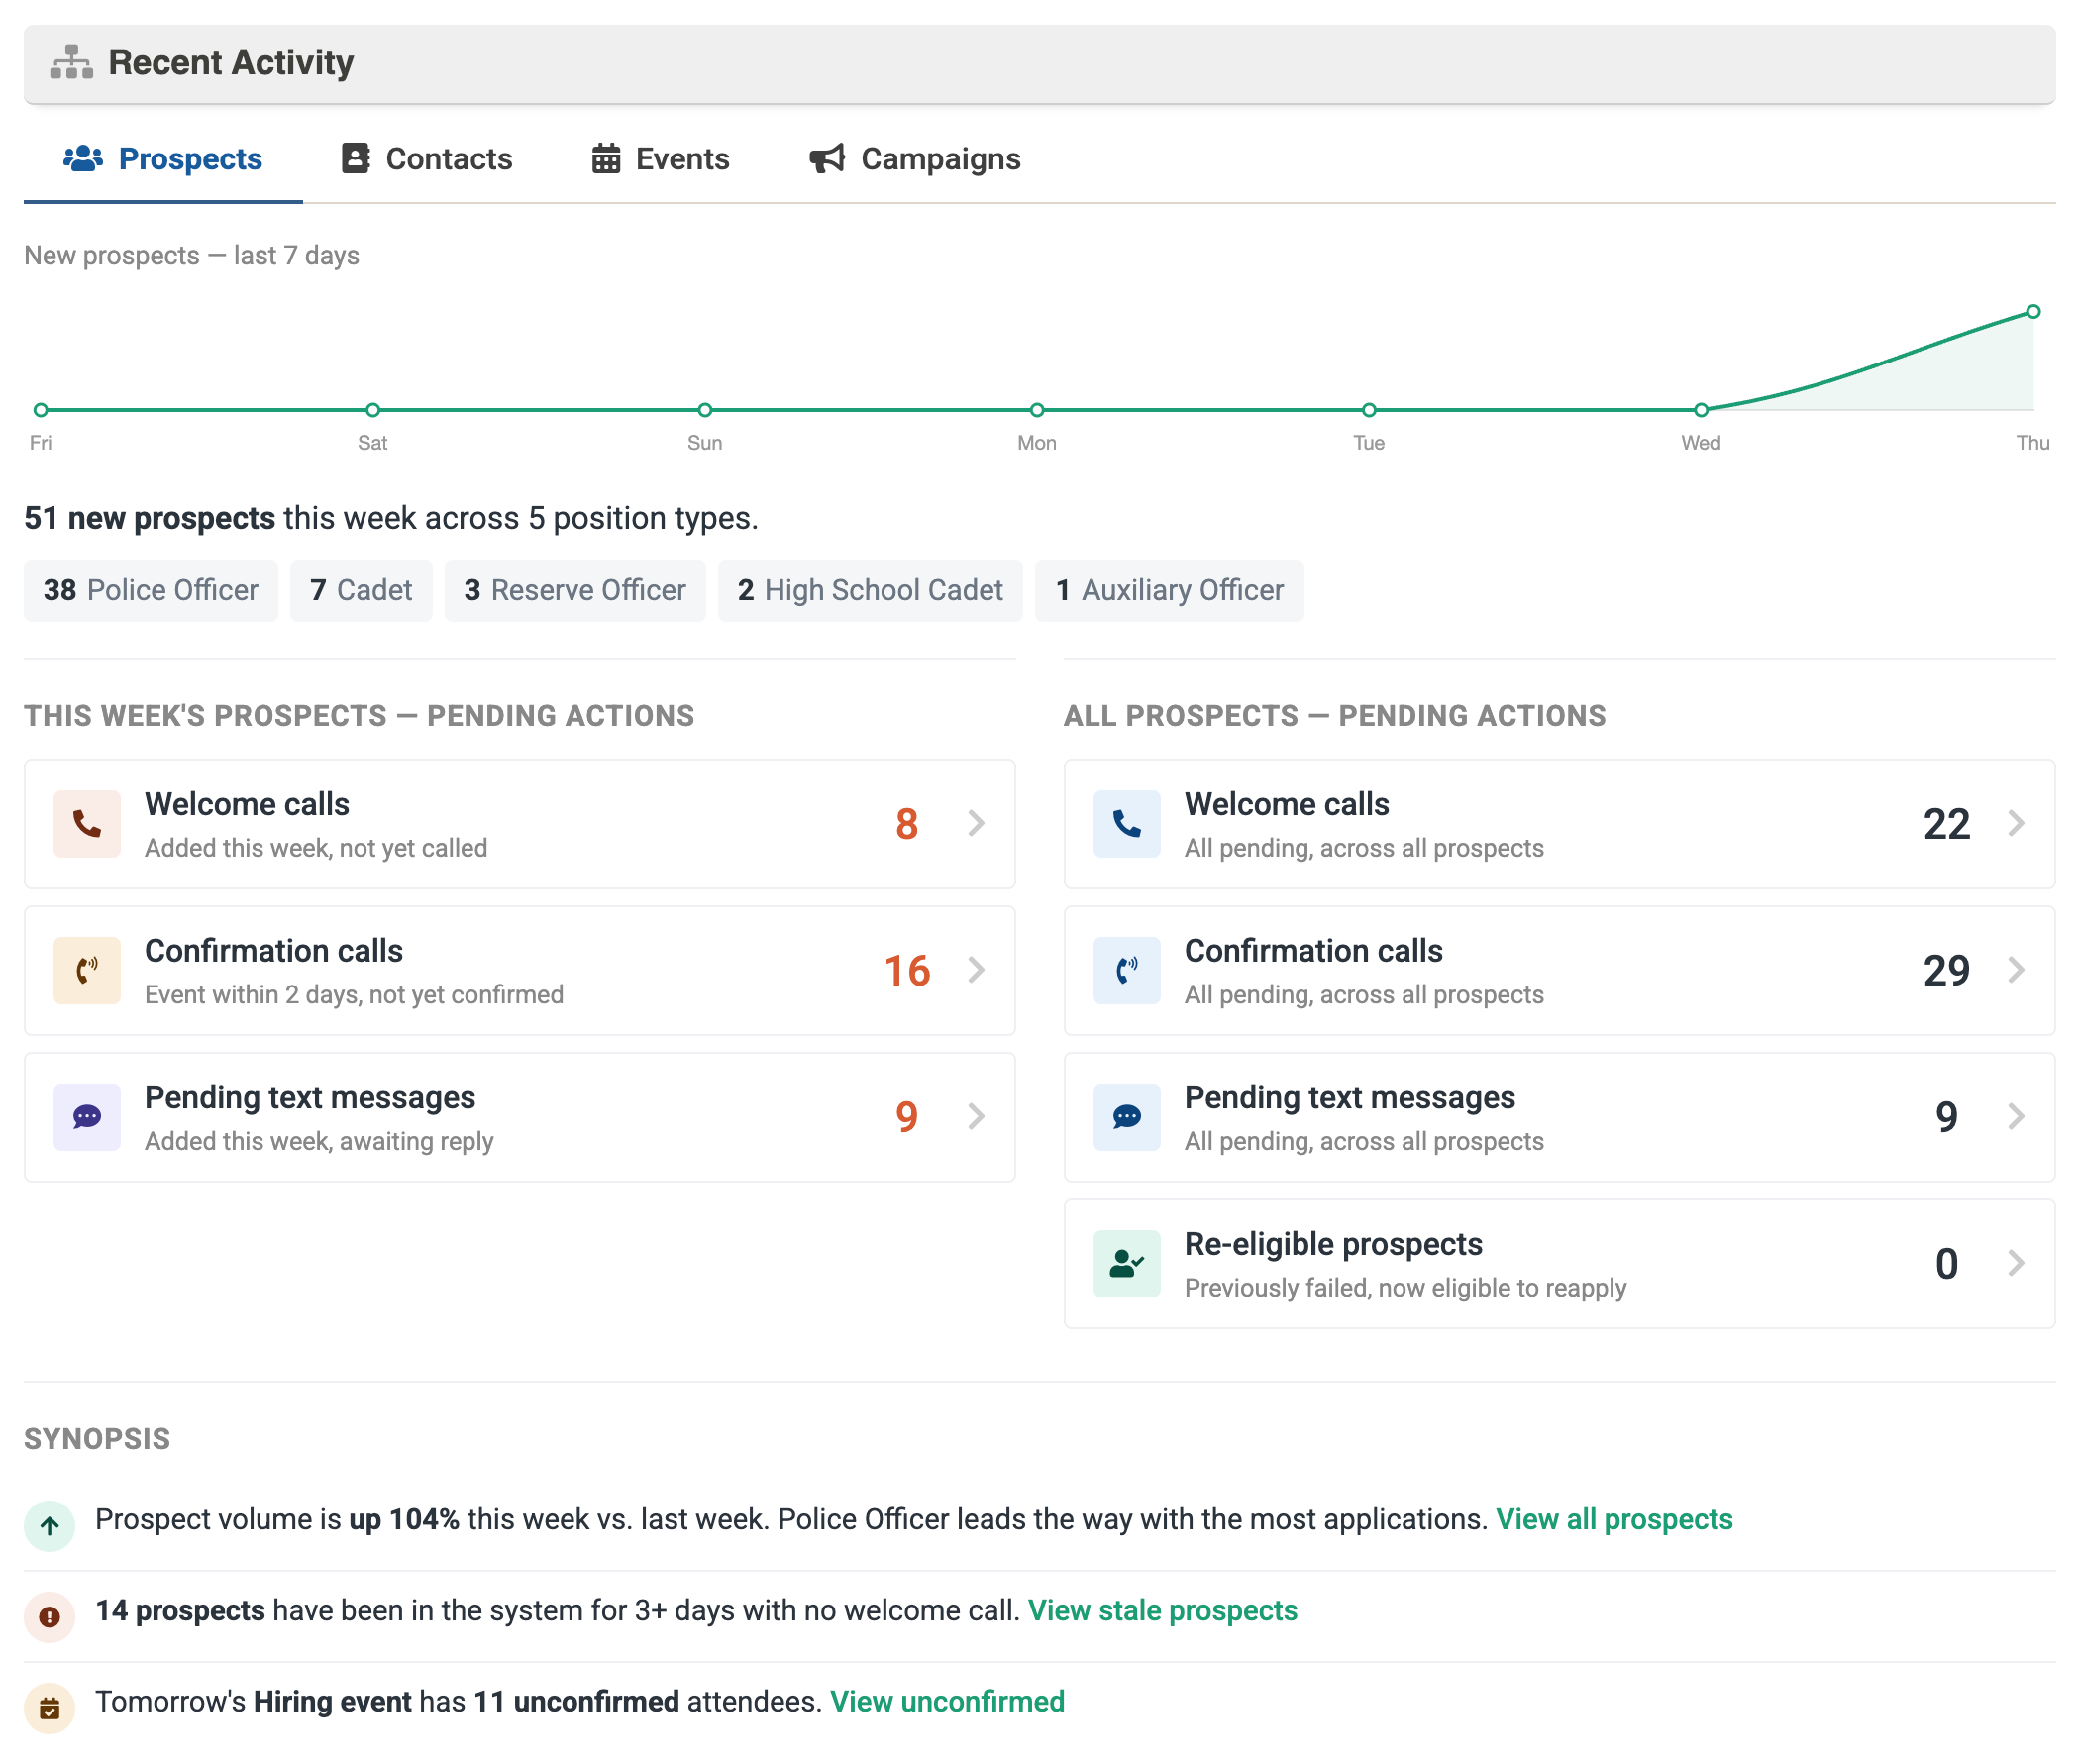The height and width of the screenshot is (1764, 2080).
Task: Click this week's Welcome calls phone icon
Action: [87, 824]
